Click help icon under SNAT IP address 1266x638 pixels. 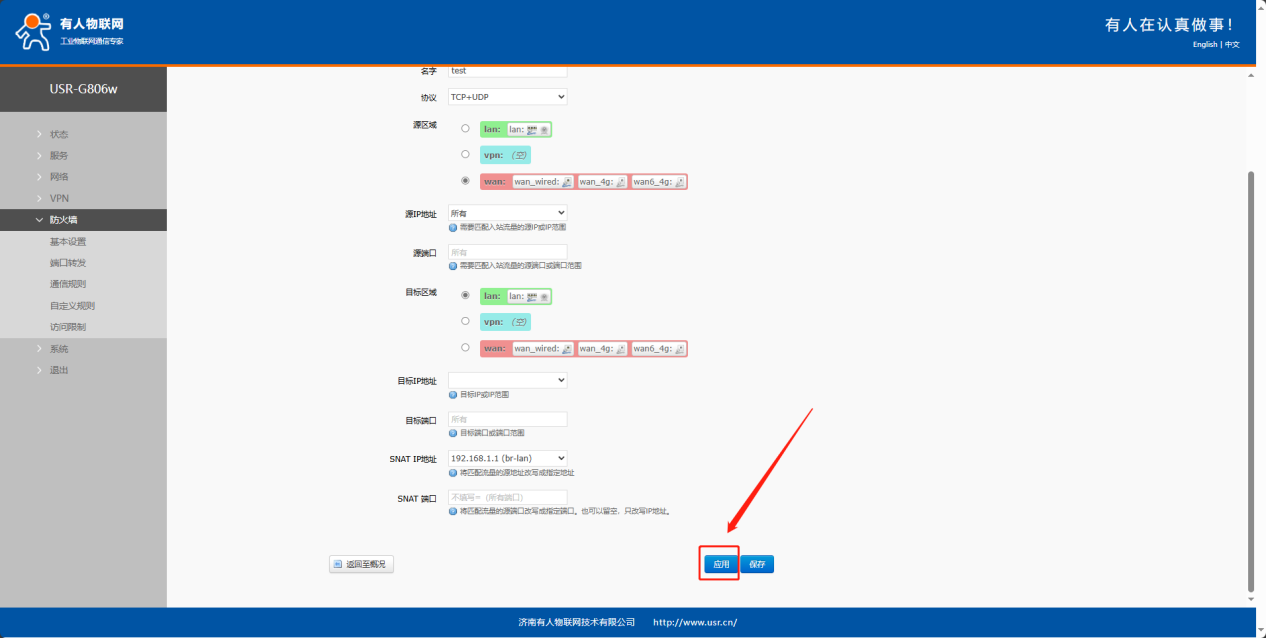point(453,473)
